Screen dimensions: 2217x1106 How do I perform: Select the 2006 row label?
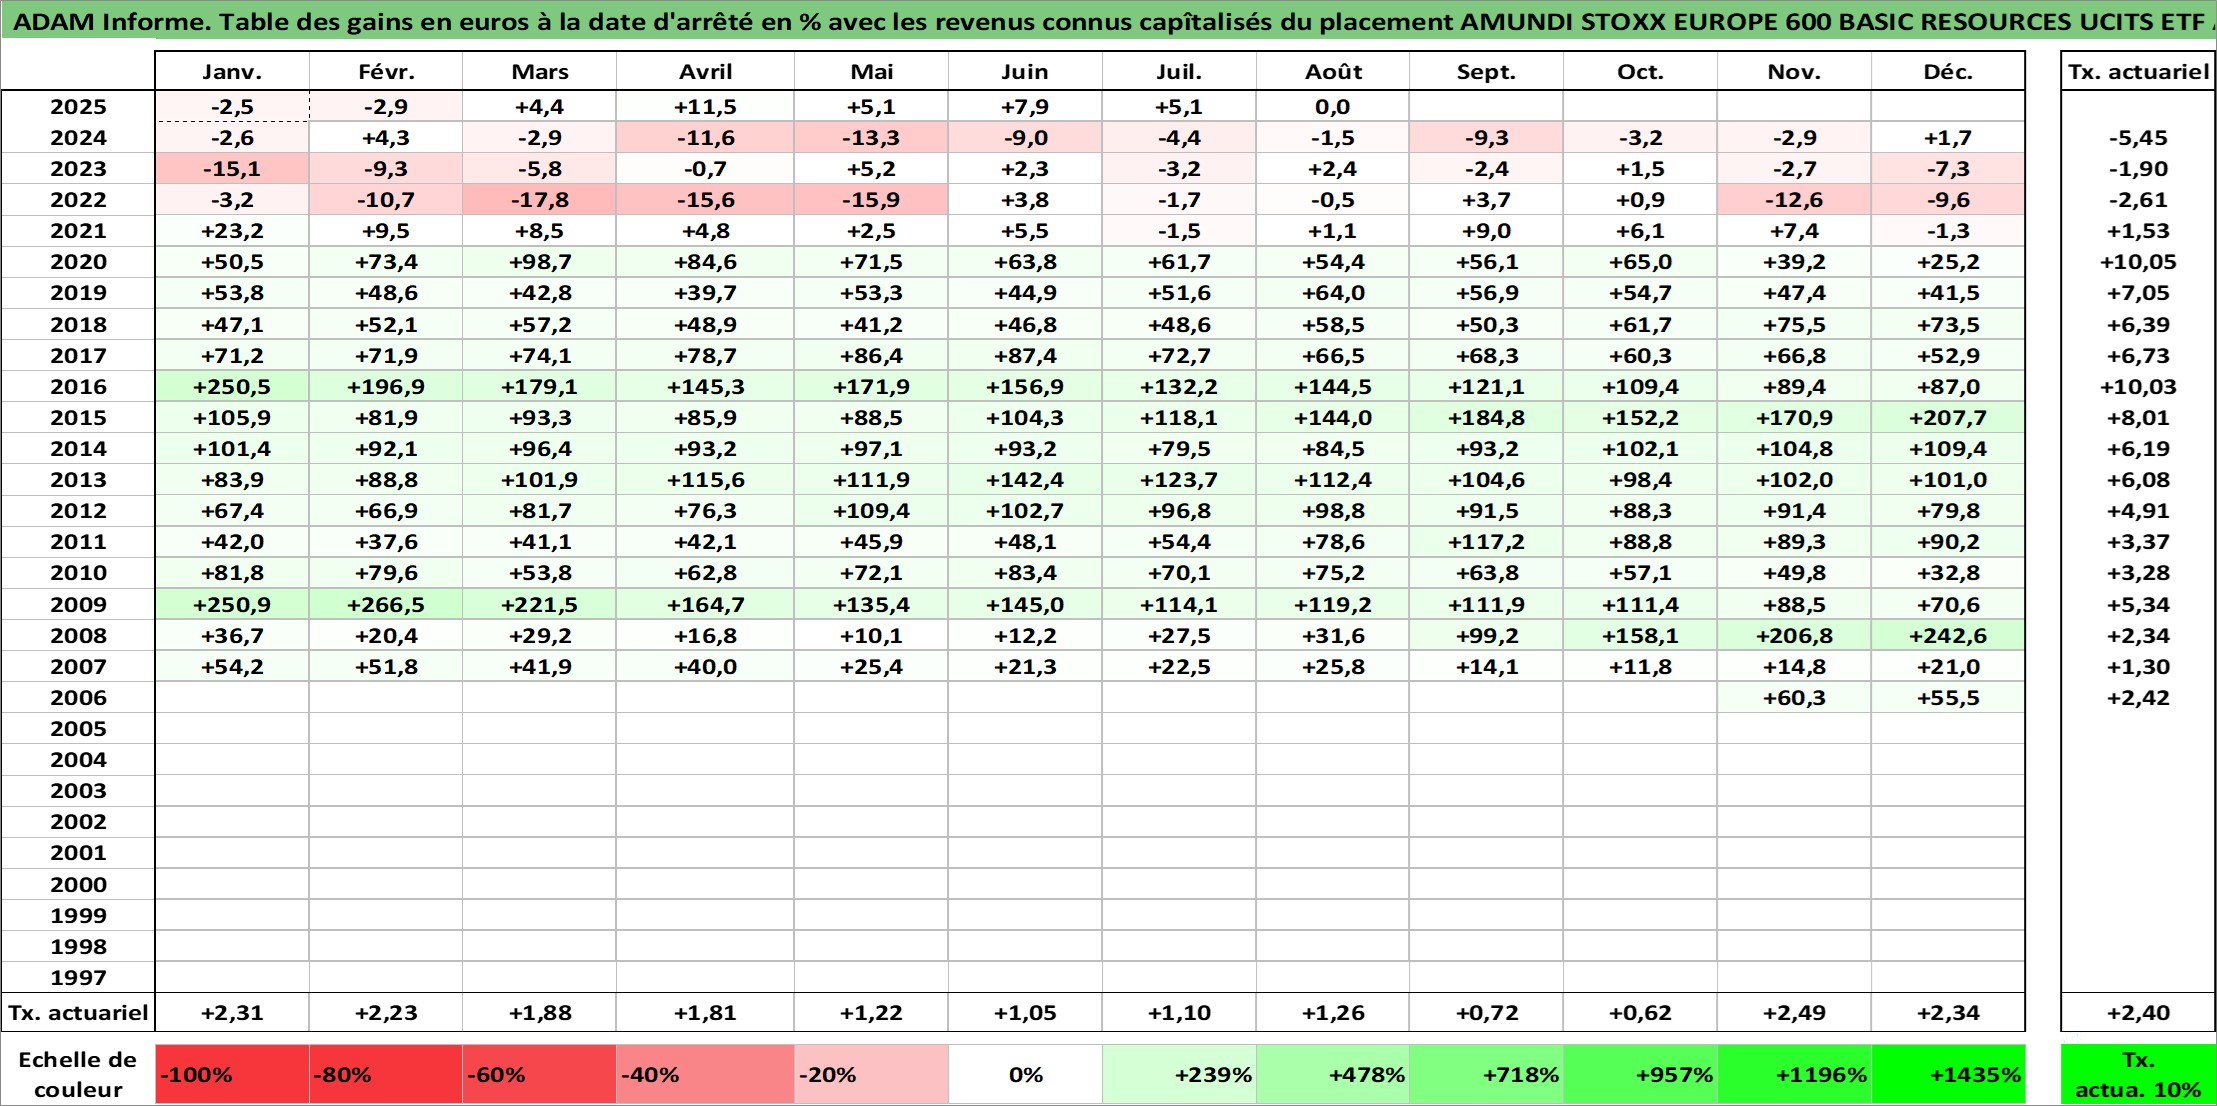[x=78, y=698]
